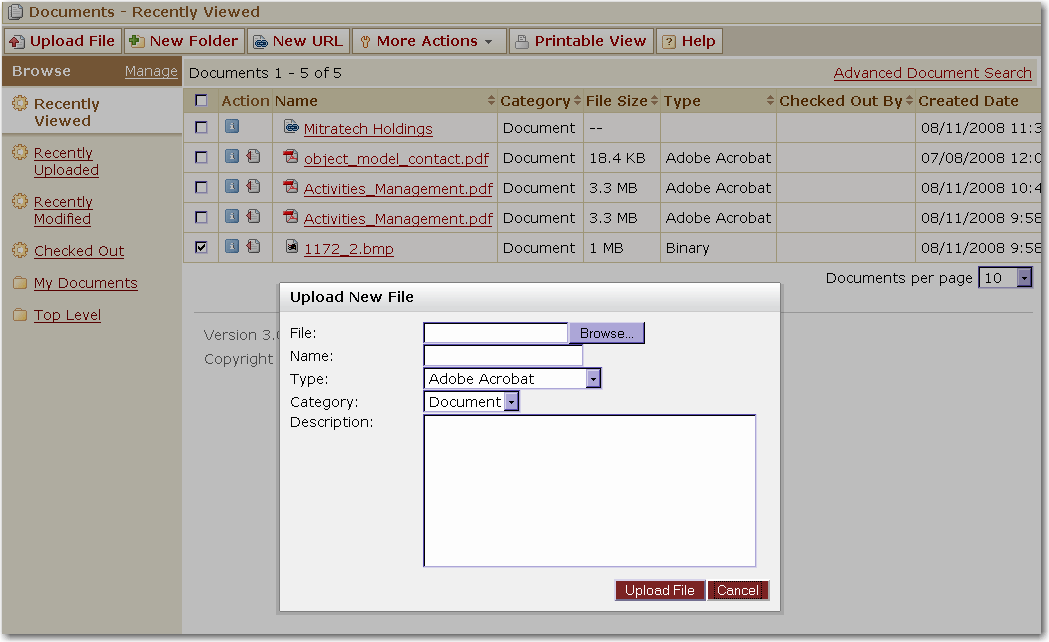Toggle the select-all checkbox in table header
Screen dimensions: 1049x642
[x=201, y=100]
